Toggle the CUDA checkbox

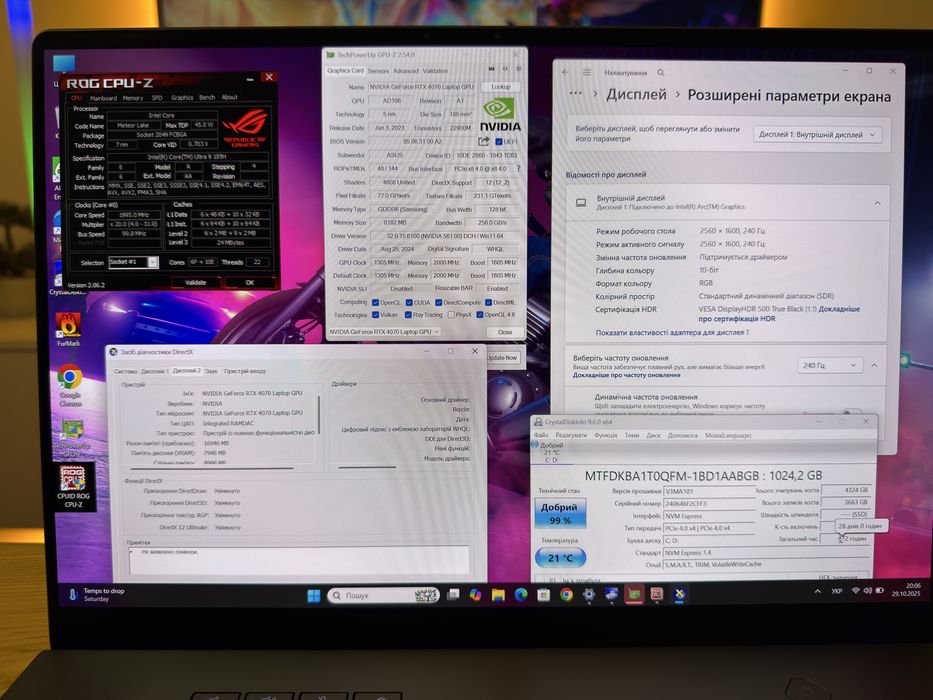(409, 302)
